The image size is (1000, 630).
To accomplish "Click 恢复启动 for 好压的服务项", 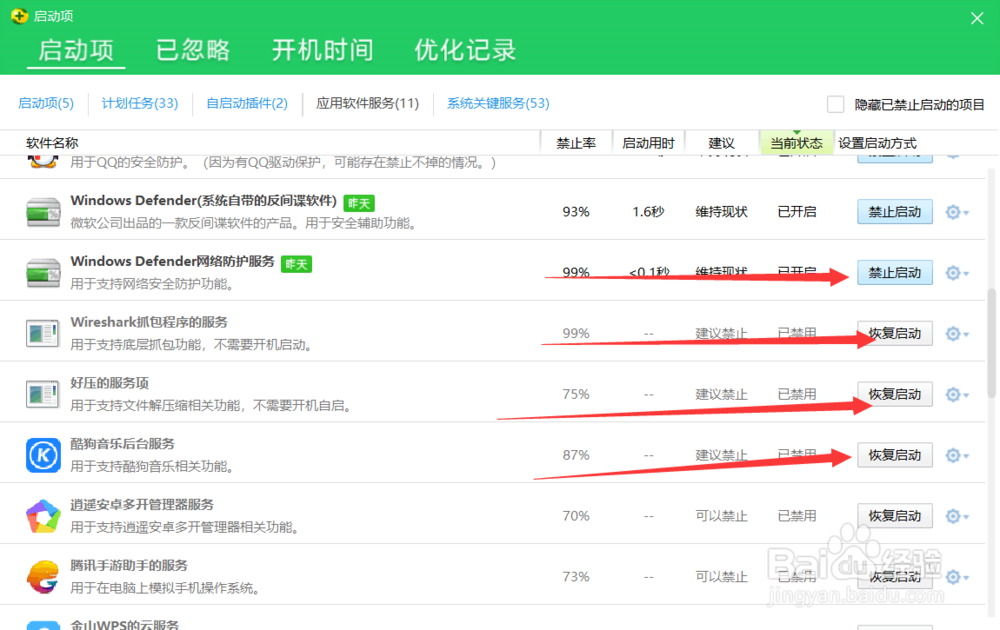I will (895, 394).
